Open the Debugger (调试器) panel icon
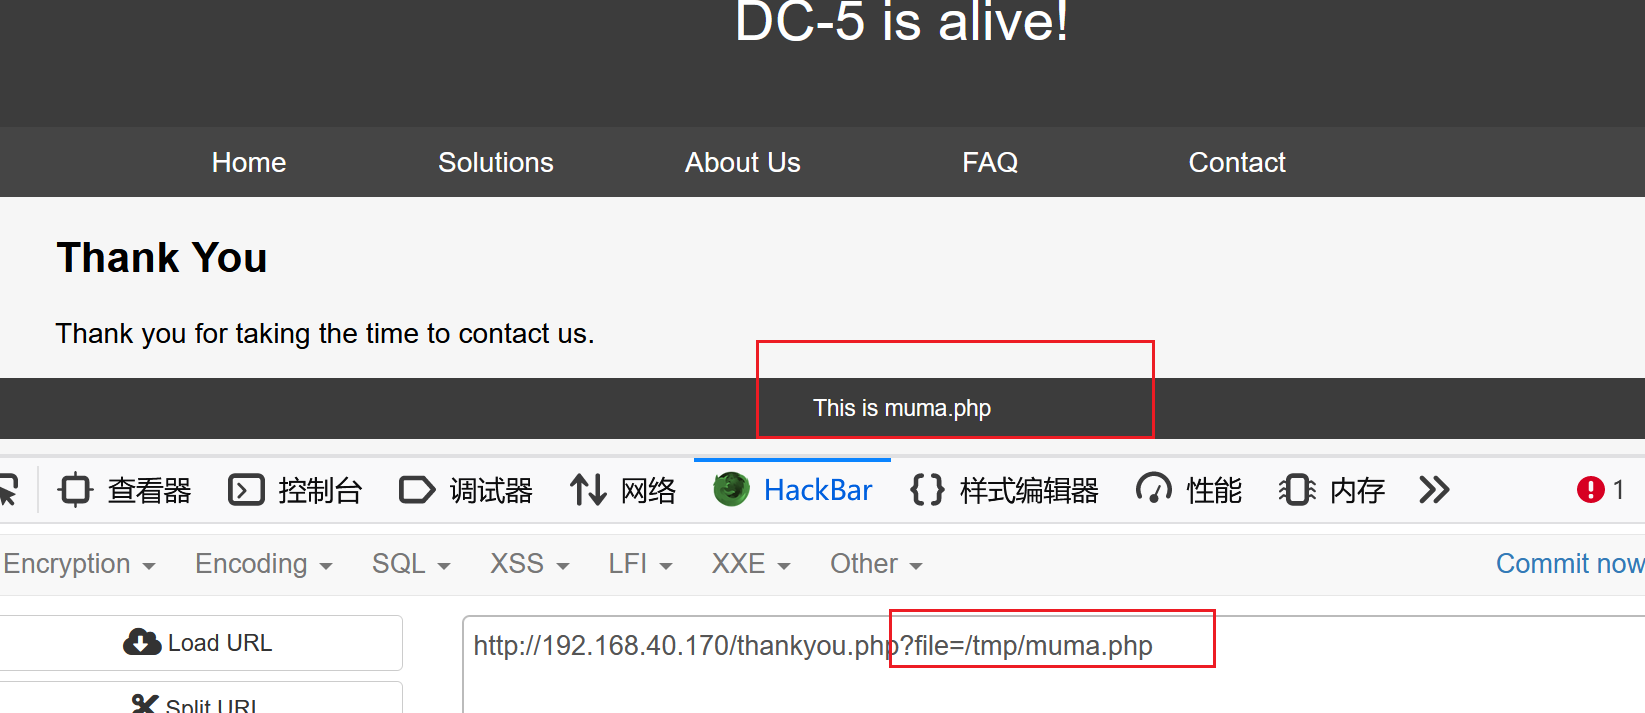Viewport: 1645px width, 713px height. (x=417, y=490)
